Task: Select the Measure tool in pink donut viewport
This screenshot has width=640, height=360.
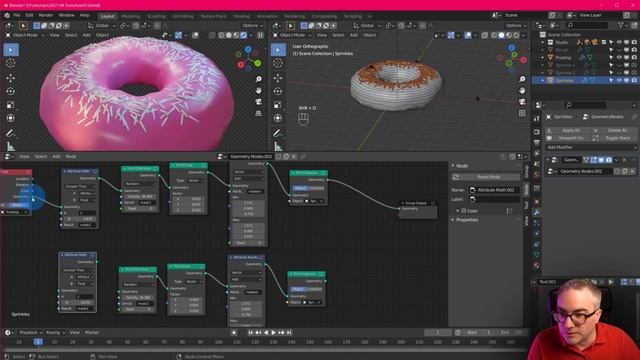Action: (x=11, y=146)
